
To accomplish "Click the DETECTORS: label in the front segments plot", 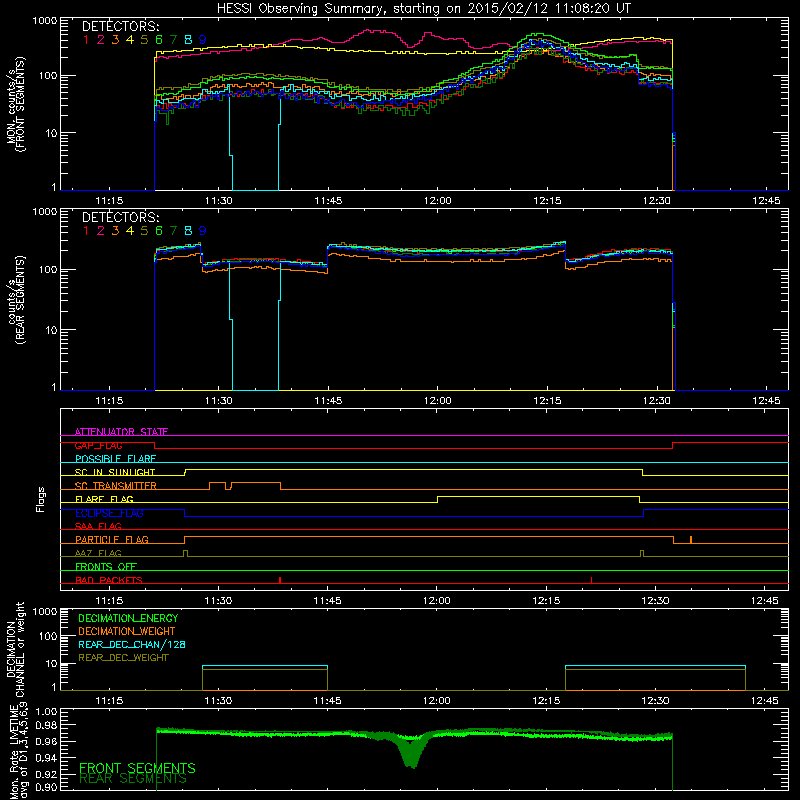I will [121, 27].
